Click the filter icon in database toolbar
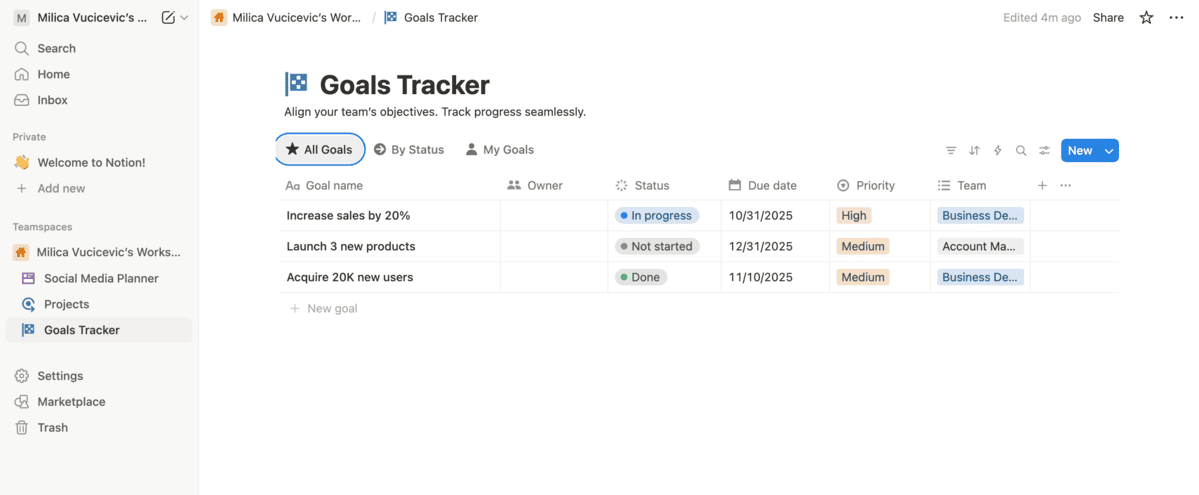The height and width of the screenshot is (495, 1199). [x=951, y=151]
